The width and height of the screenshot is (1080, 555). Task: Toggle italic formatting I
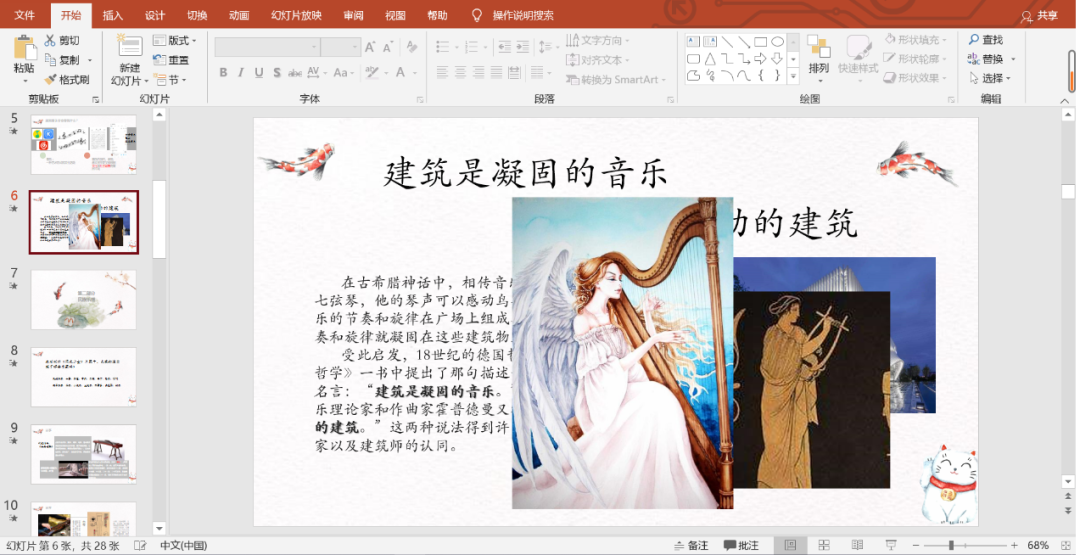[x=241, y=72]
